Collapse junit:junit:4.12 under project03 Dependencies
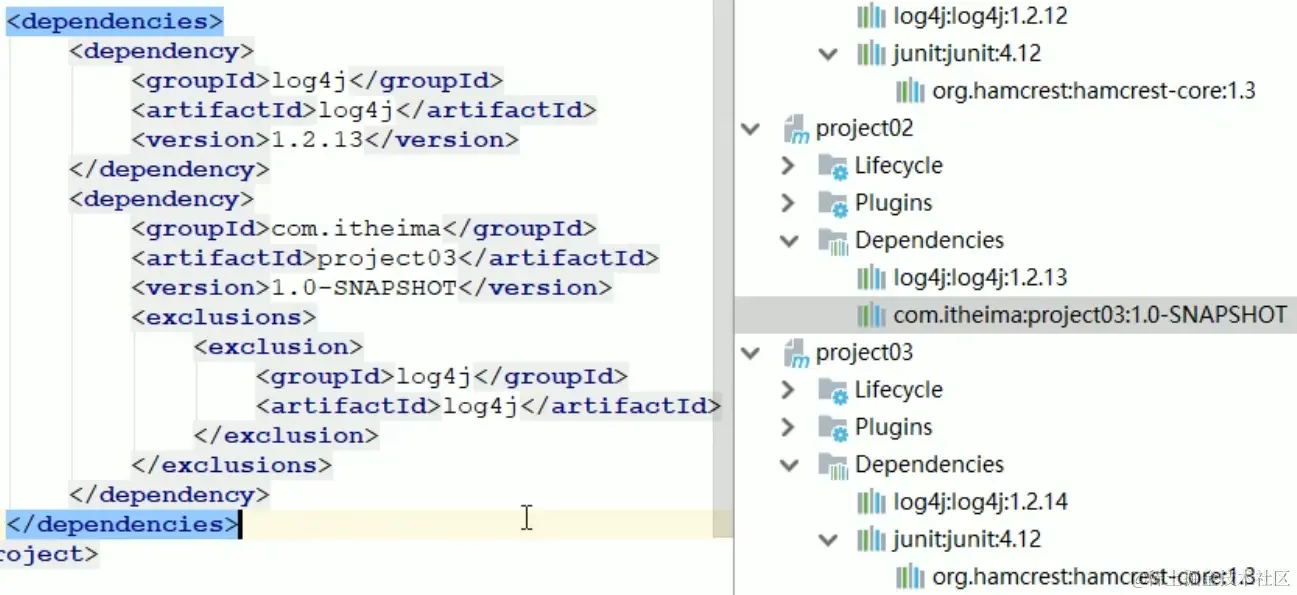Screen dimensions: 1297x595 point(827,540)
